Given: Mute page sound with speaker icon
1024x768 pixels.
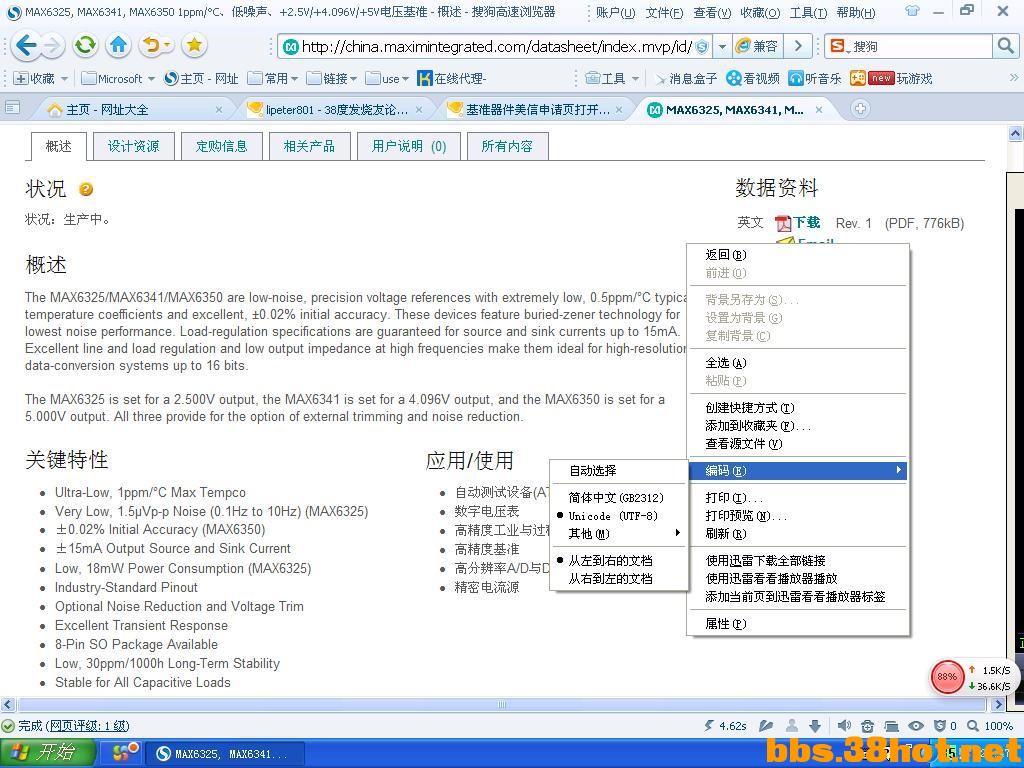Looking at the screenshot, I should (x=844, y=726).
